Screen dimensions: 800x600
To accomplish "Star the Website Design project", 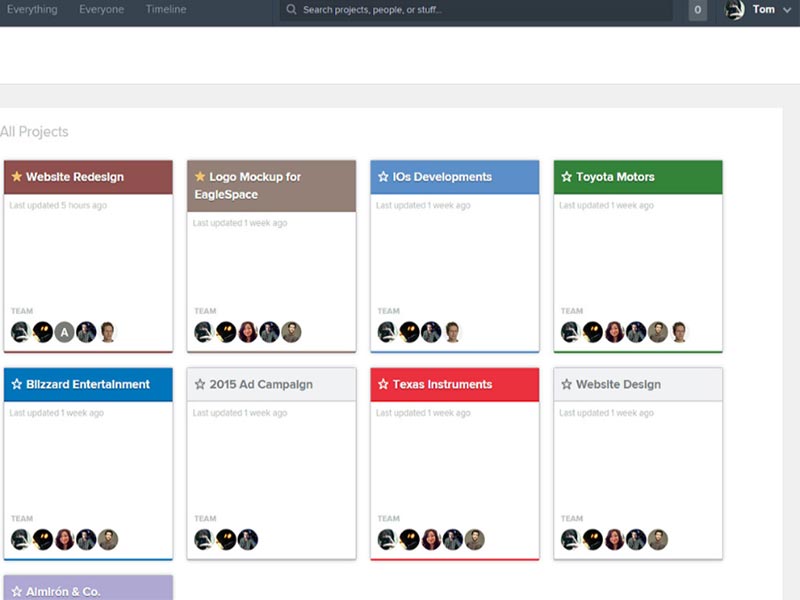I will pyautogui.click(x=566, y=384).
